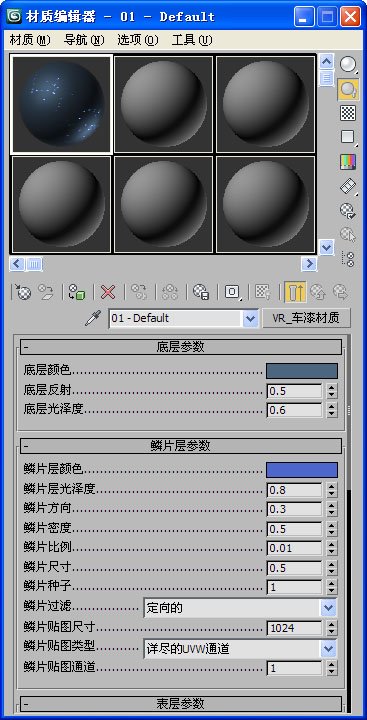This screenshot has width=367, height=720.
Task: Click the 鳞片方向 value field 0.3
Action: (x=294, y=509)
